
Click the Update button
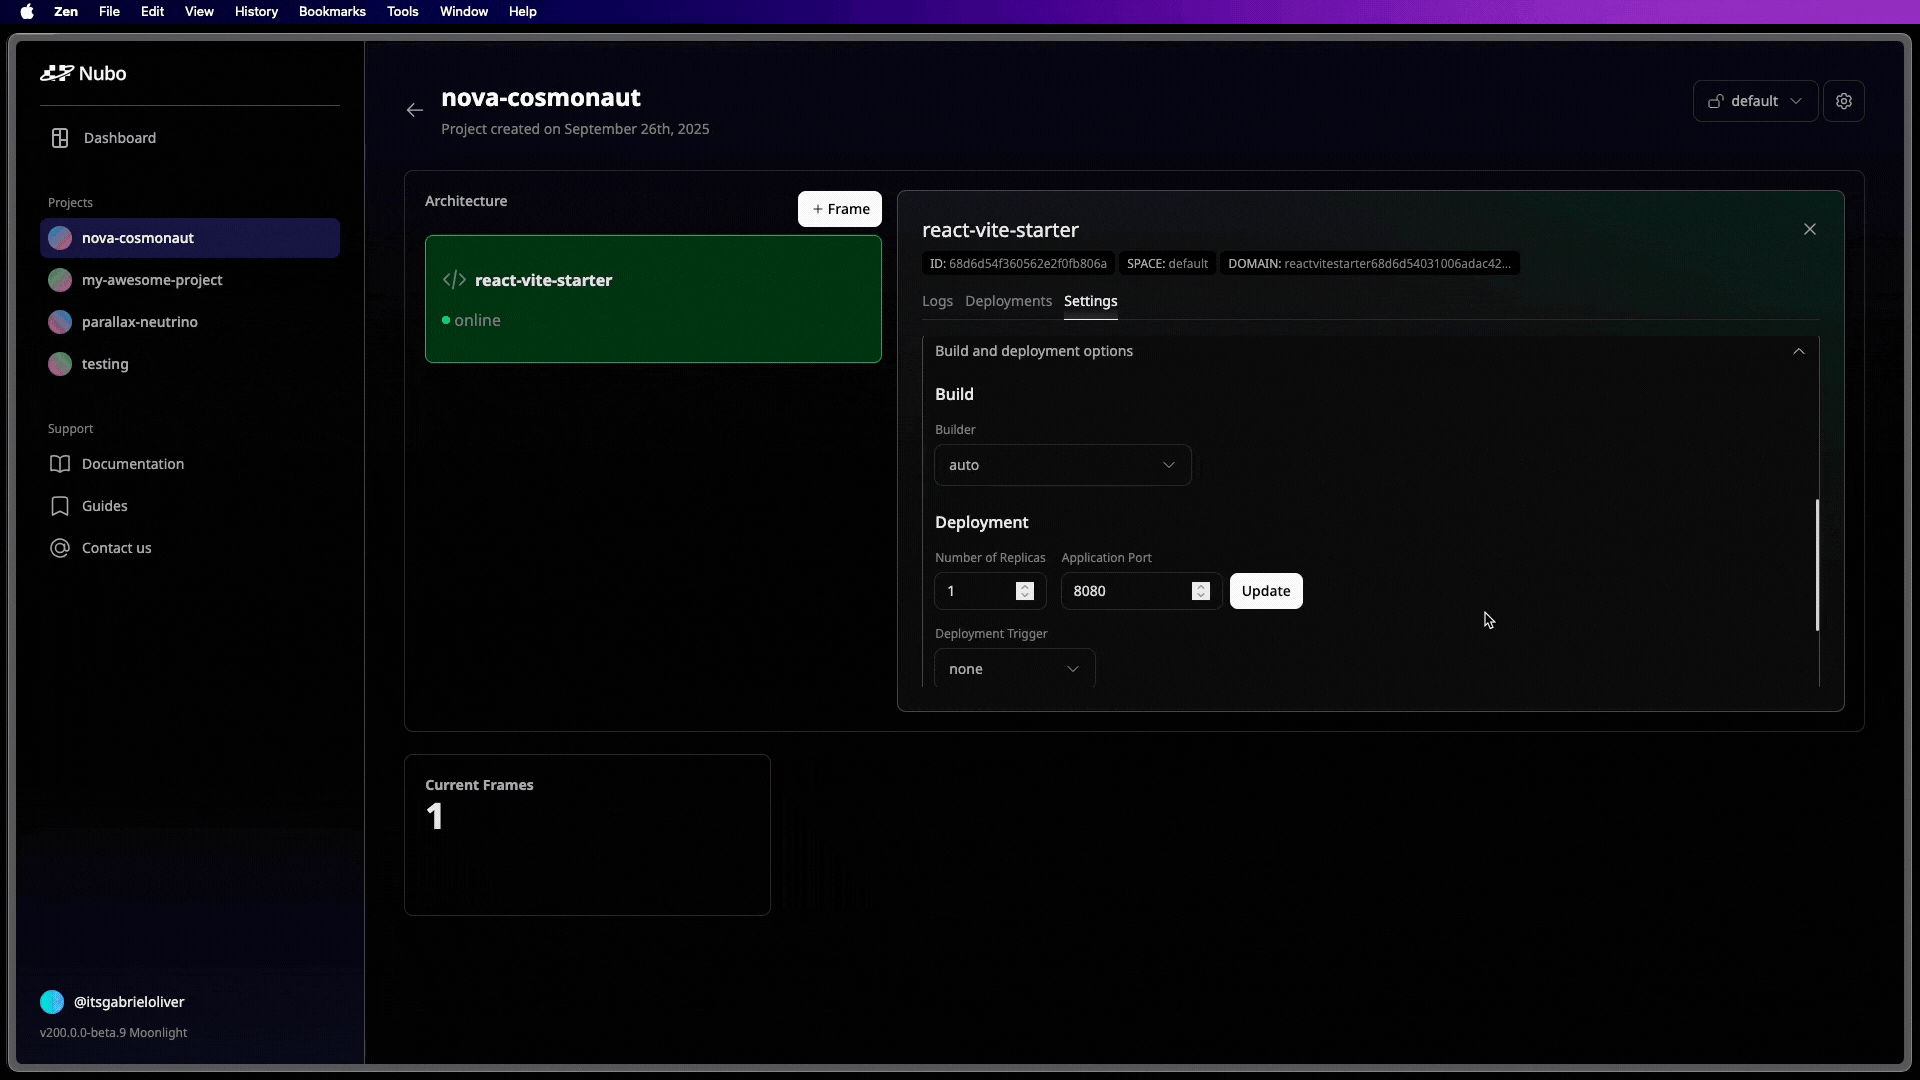(x=1266, y=591)
